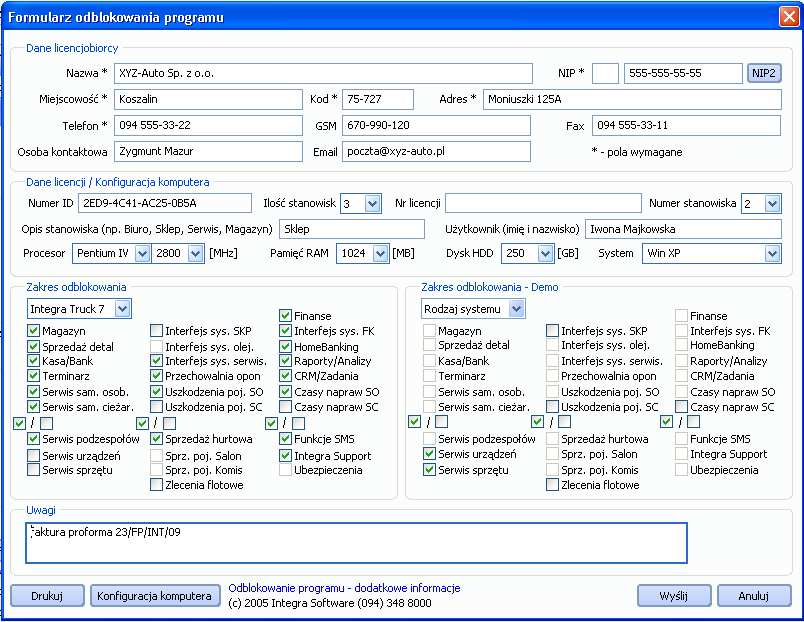Viewport: 804px width, 622px height.
Task: Untick Uszkodzenia poj. SO in non-Demo scope
Action: point(156,392)
